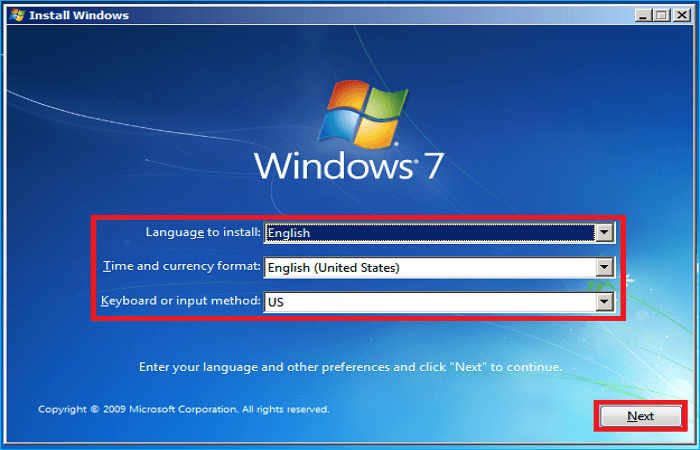The width and height of the screenshot is (700, 450).
Task: Expand the Time and currency format arrow
Action: (604, 267)
